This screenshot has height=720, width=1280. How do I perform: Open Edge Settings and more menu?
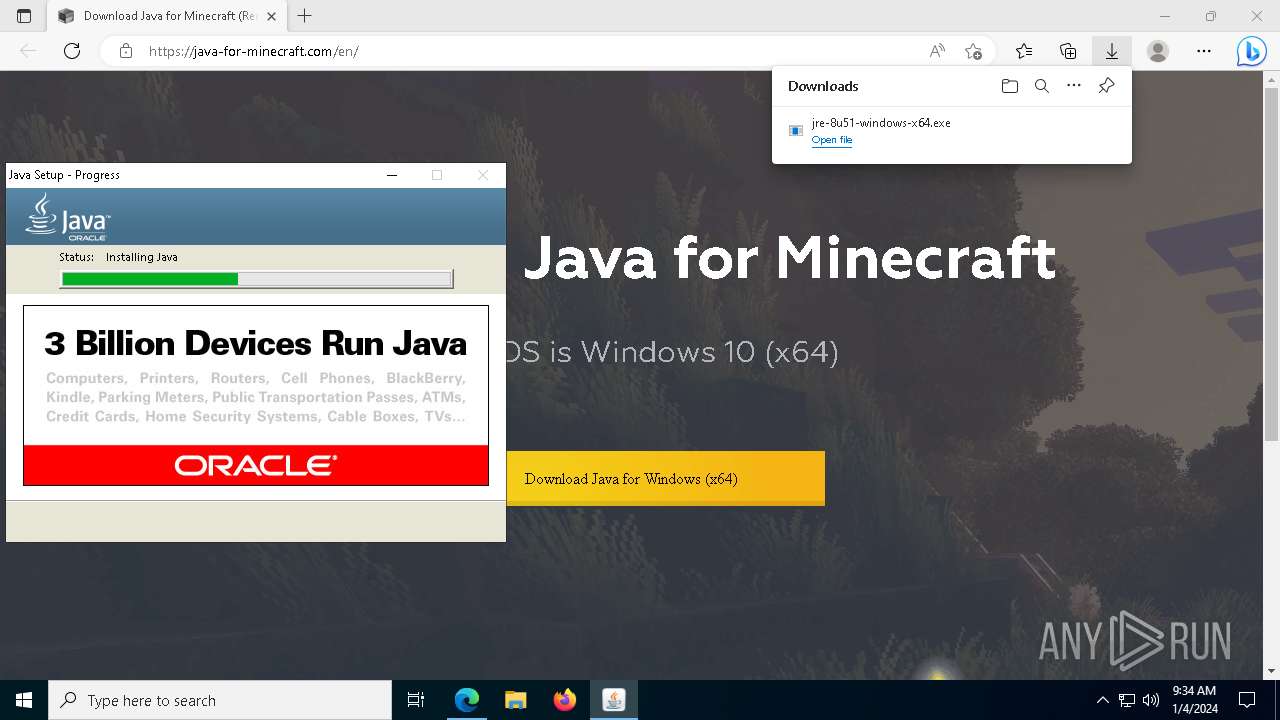1204,51
